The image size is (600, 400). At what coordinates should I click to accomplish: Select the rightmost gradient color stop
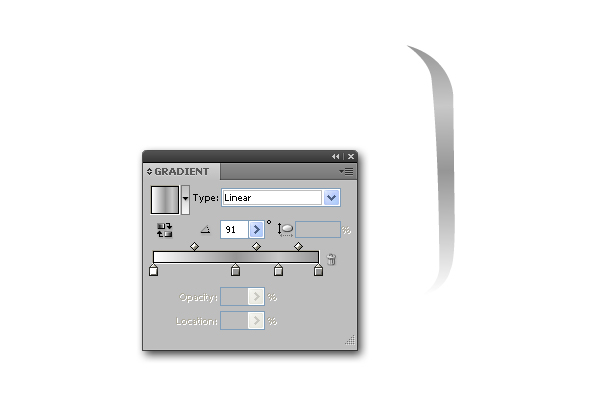[318, 270]
